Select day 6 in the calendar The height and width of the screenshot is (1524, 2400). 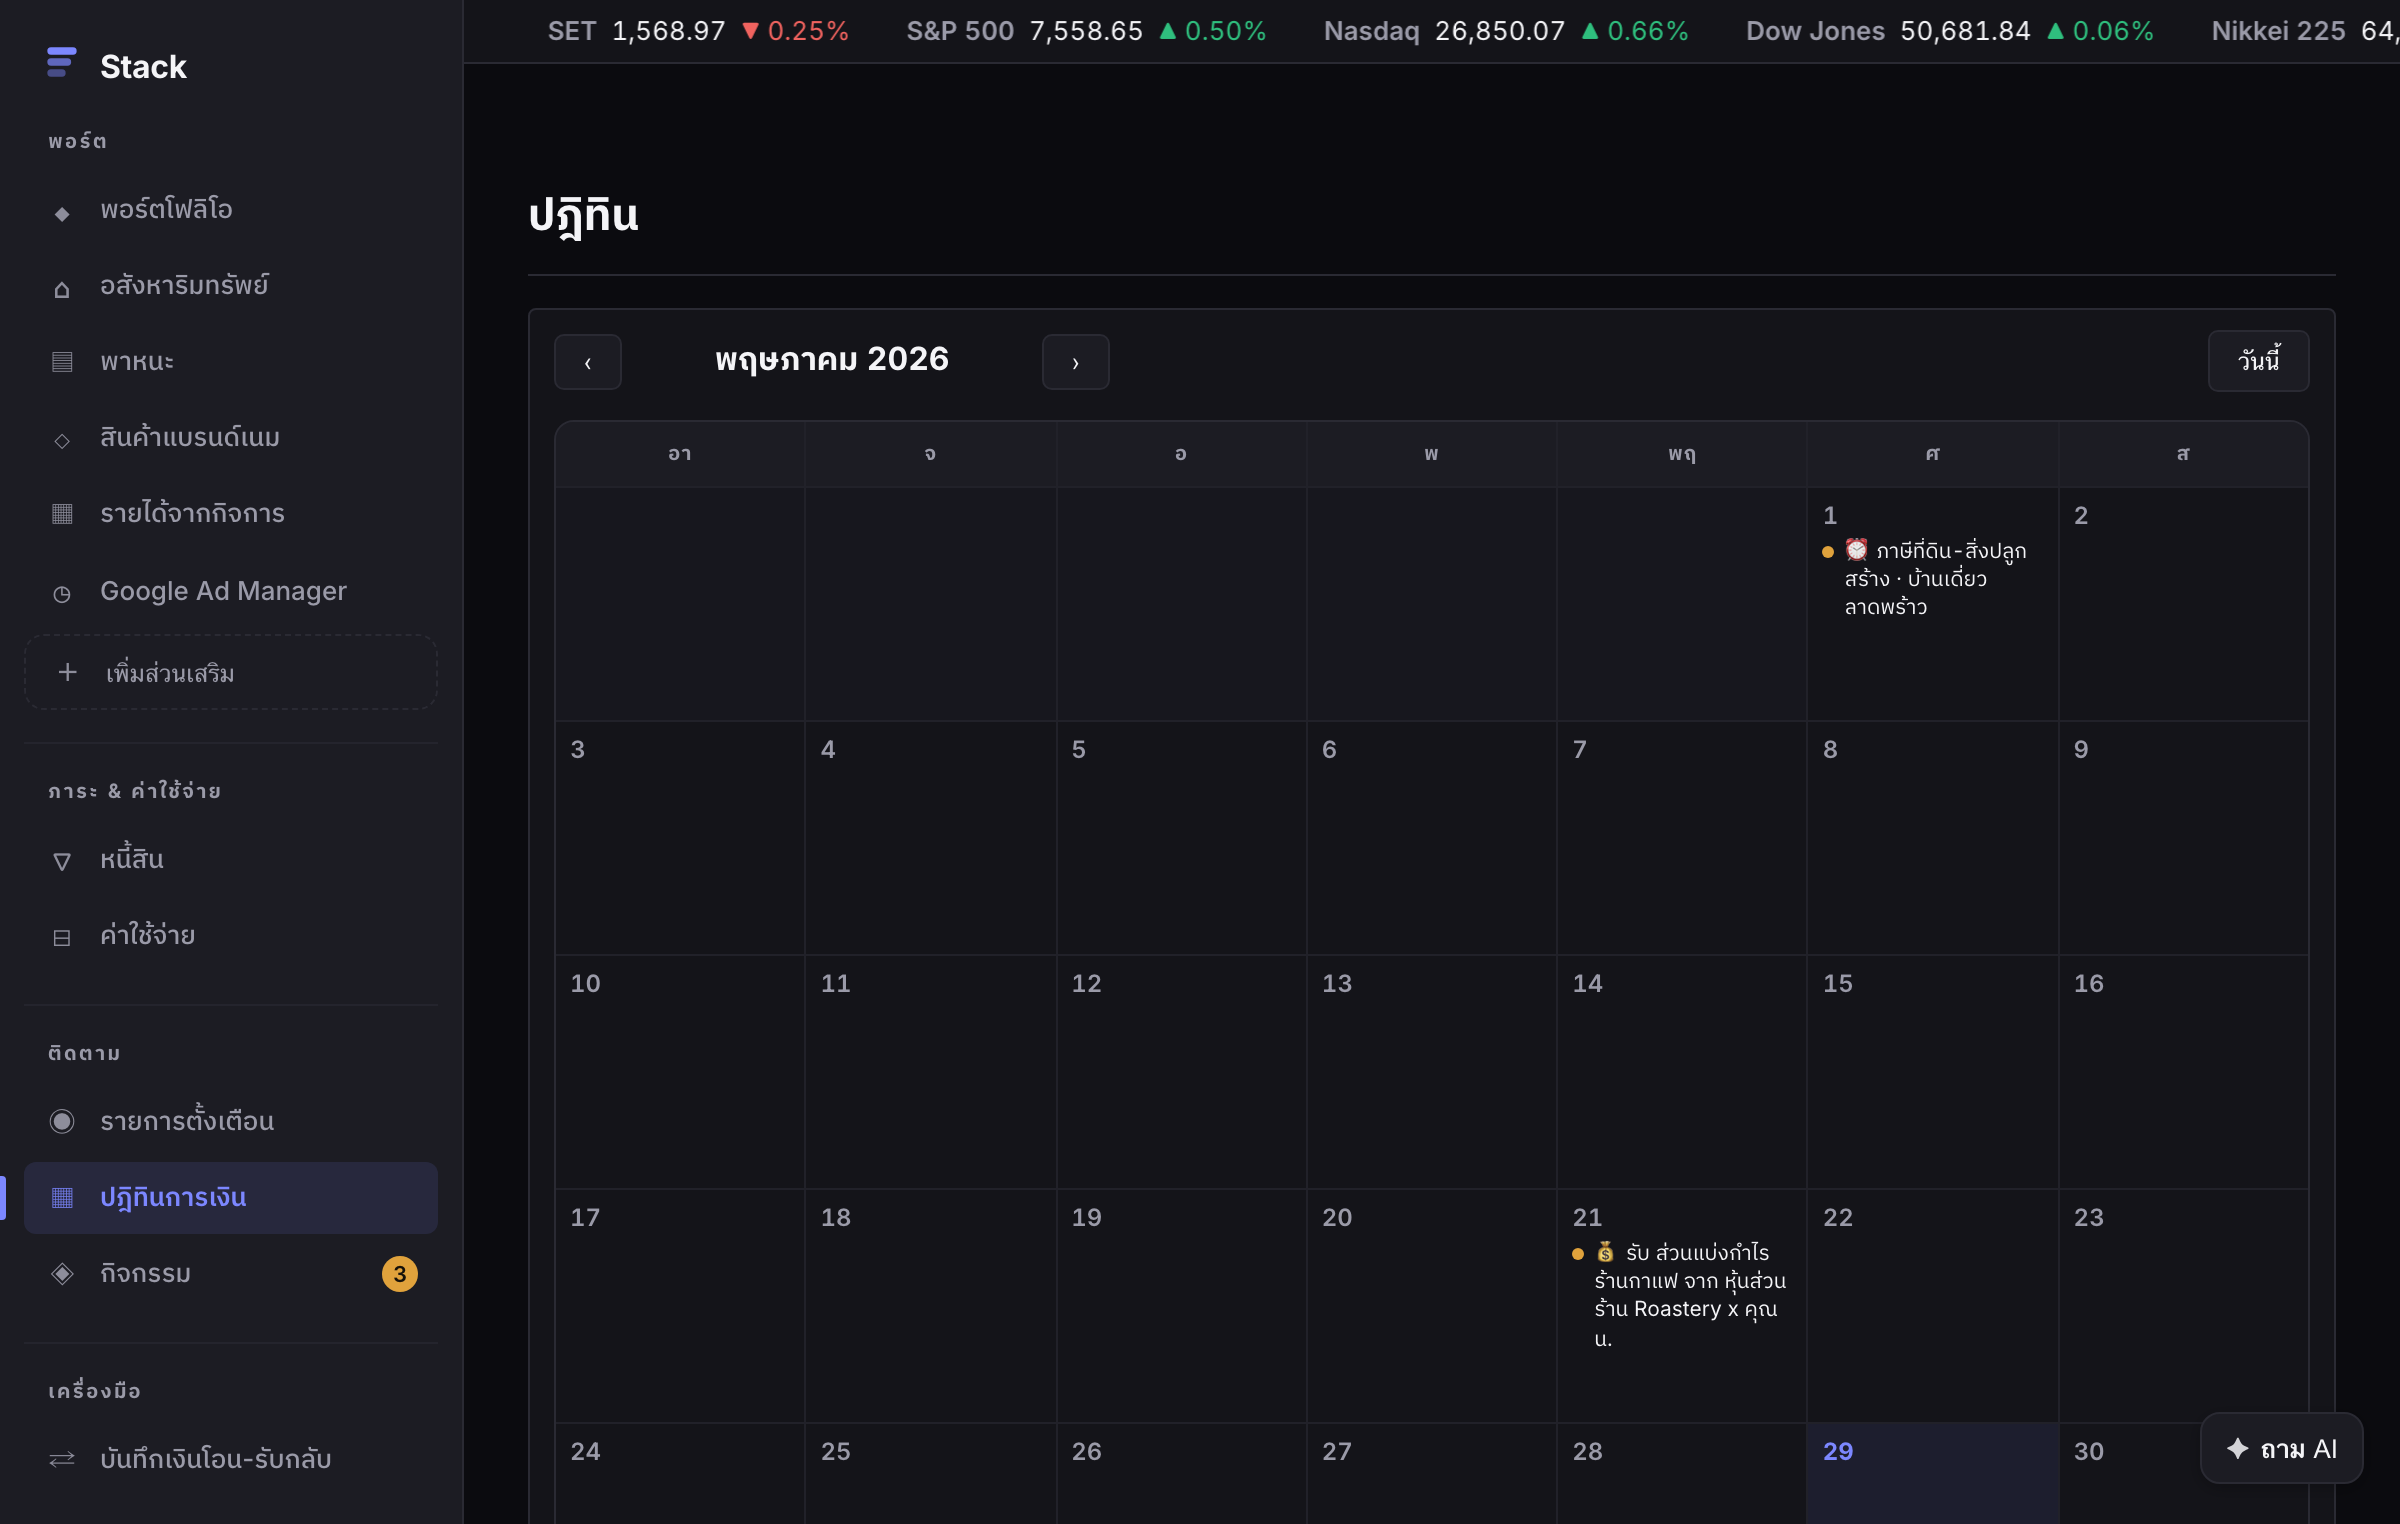(1432, 838)
